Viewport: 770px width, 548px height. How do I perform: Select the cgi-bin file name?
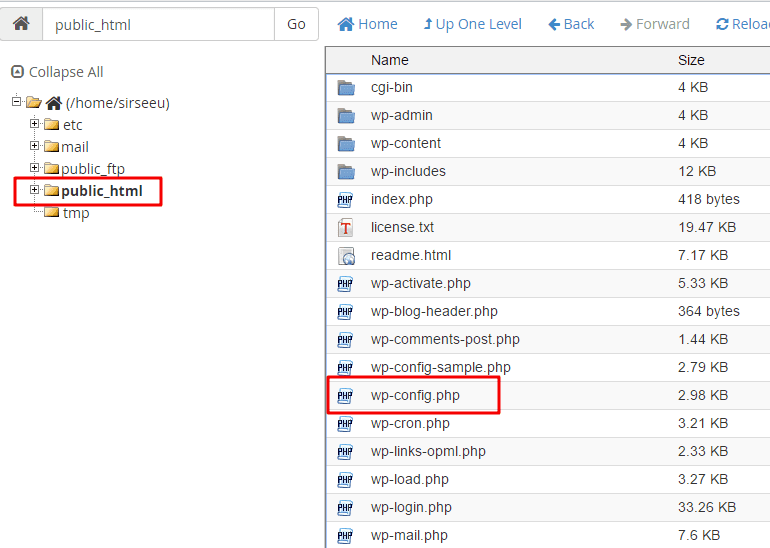click(391, 87)
